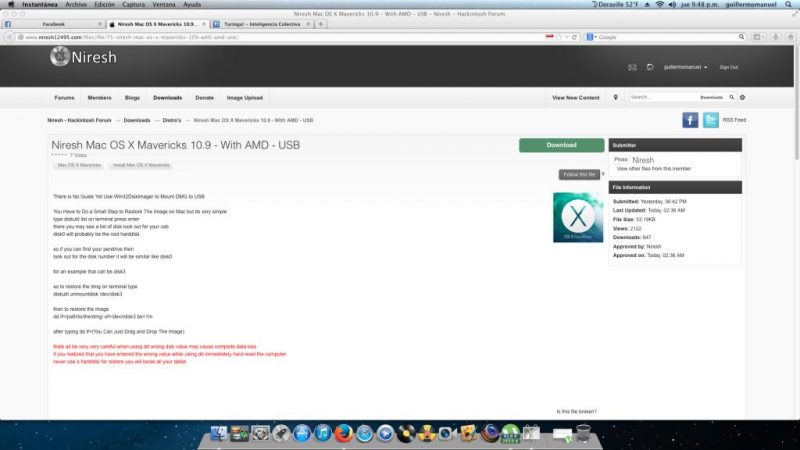Click the Facebook share icon on page
Screen dimensions: 800x450
(x=690, y=120)
